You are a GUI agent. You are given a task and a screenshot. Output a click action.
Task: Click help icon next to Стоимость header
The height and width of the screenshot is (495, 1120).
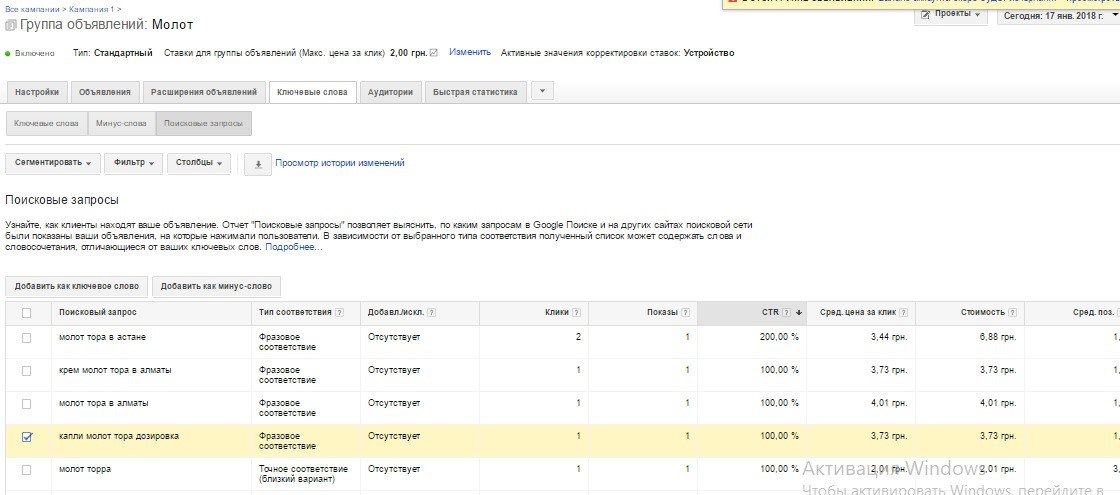click(x=1012, y=313)
